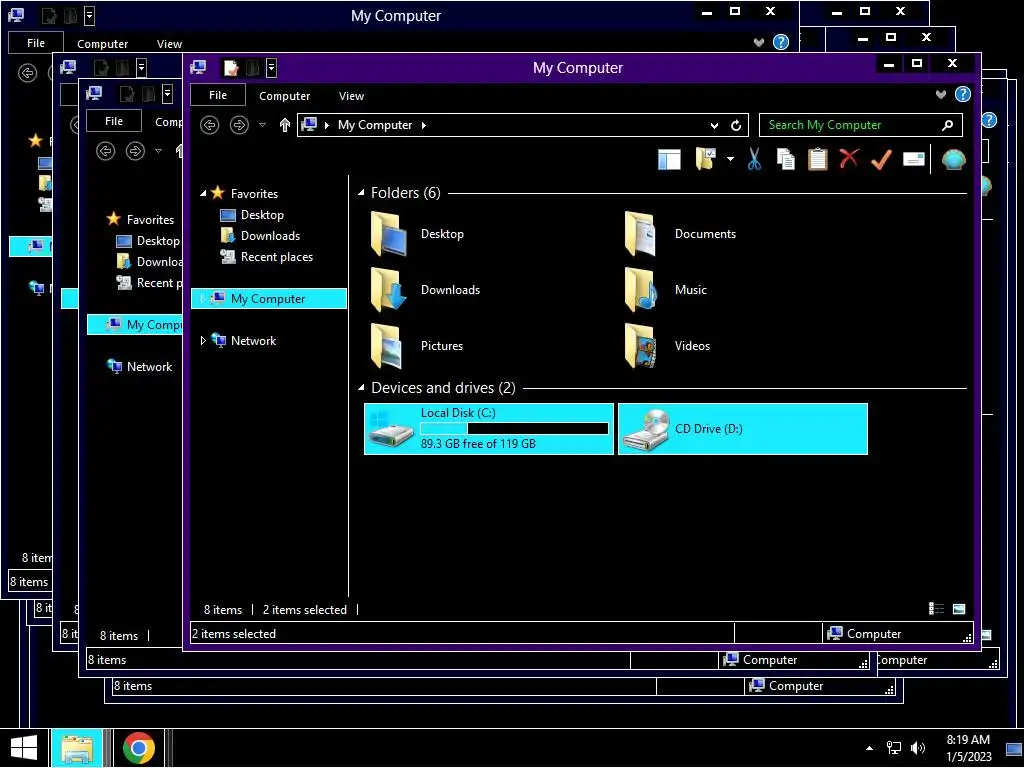1024x768 pixels.
Task: Expand ribbon with chevron near Help
Action: [940, 95]
